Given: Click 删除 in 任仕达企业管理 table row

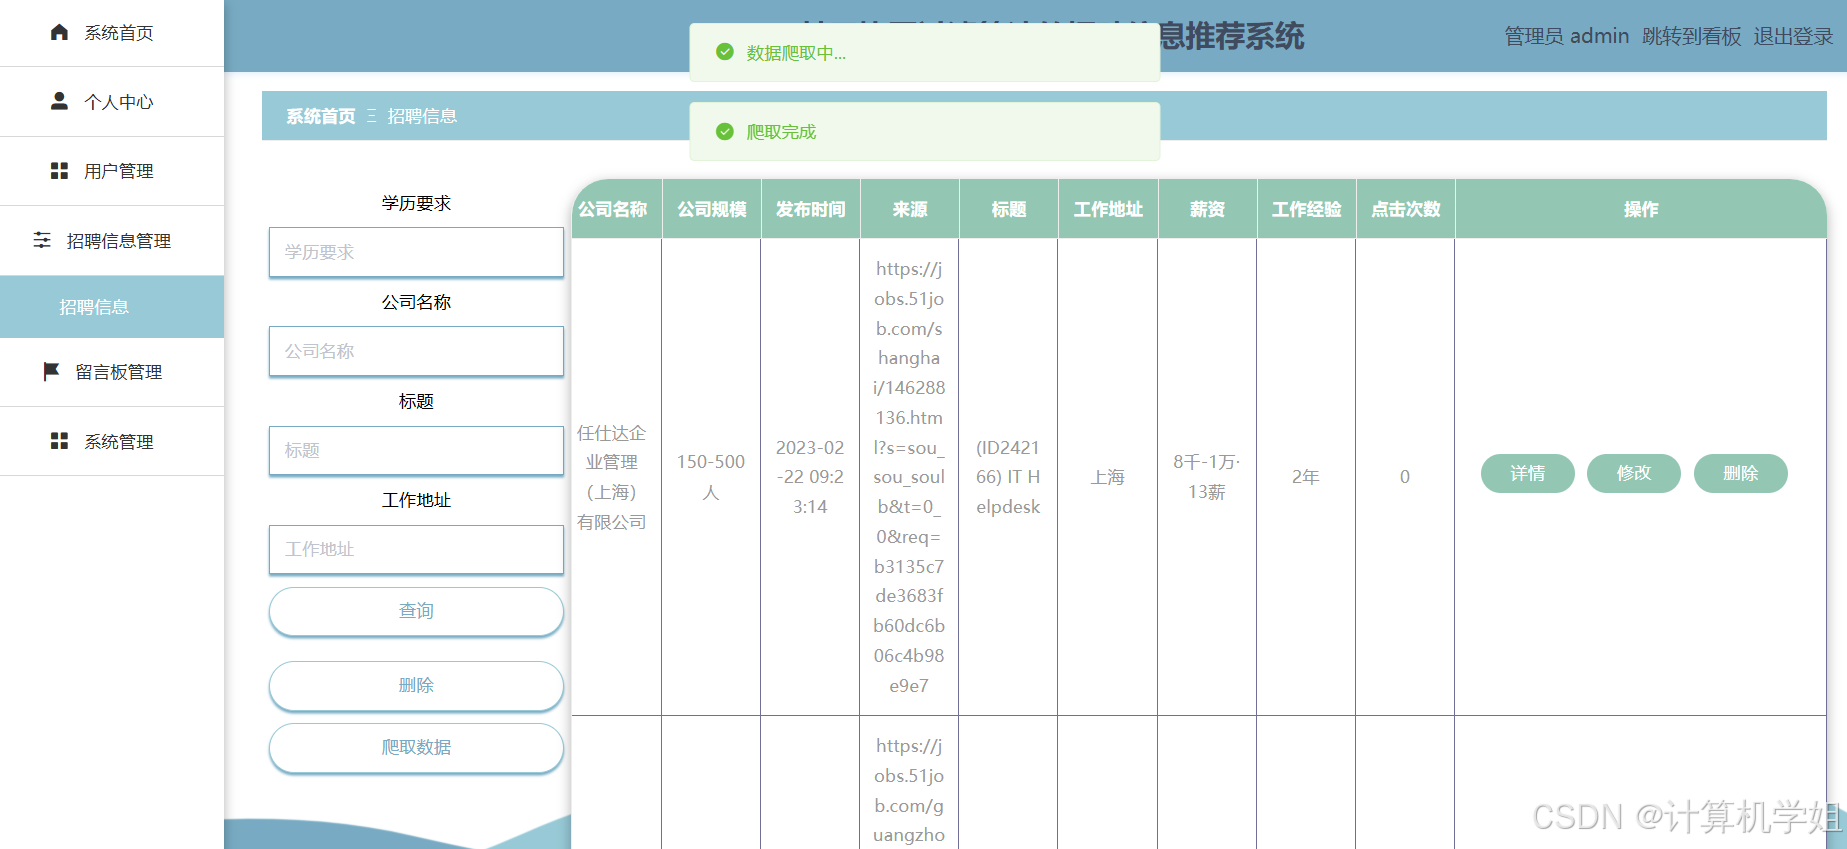Looking at the screenshot, I should (x=1740, y=473).
